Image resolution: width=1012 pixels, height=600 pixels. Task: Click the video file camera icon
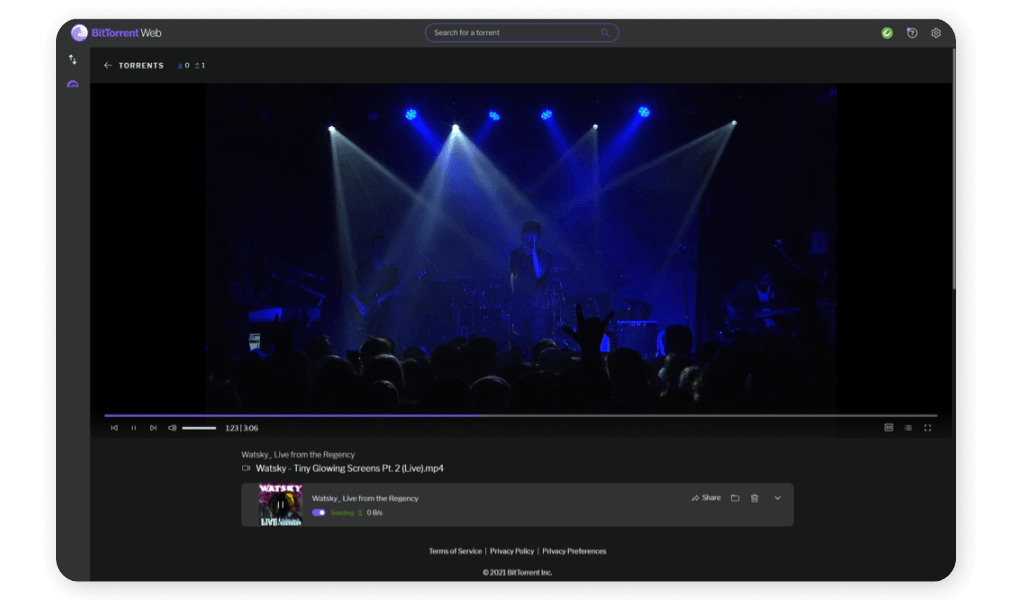tap(246, 468)
